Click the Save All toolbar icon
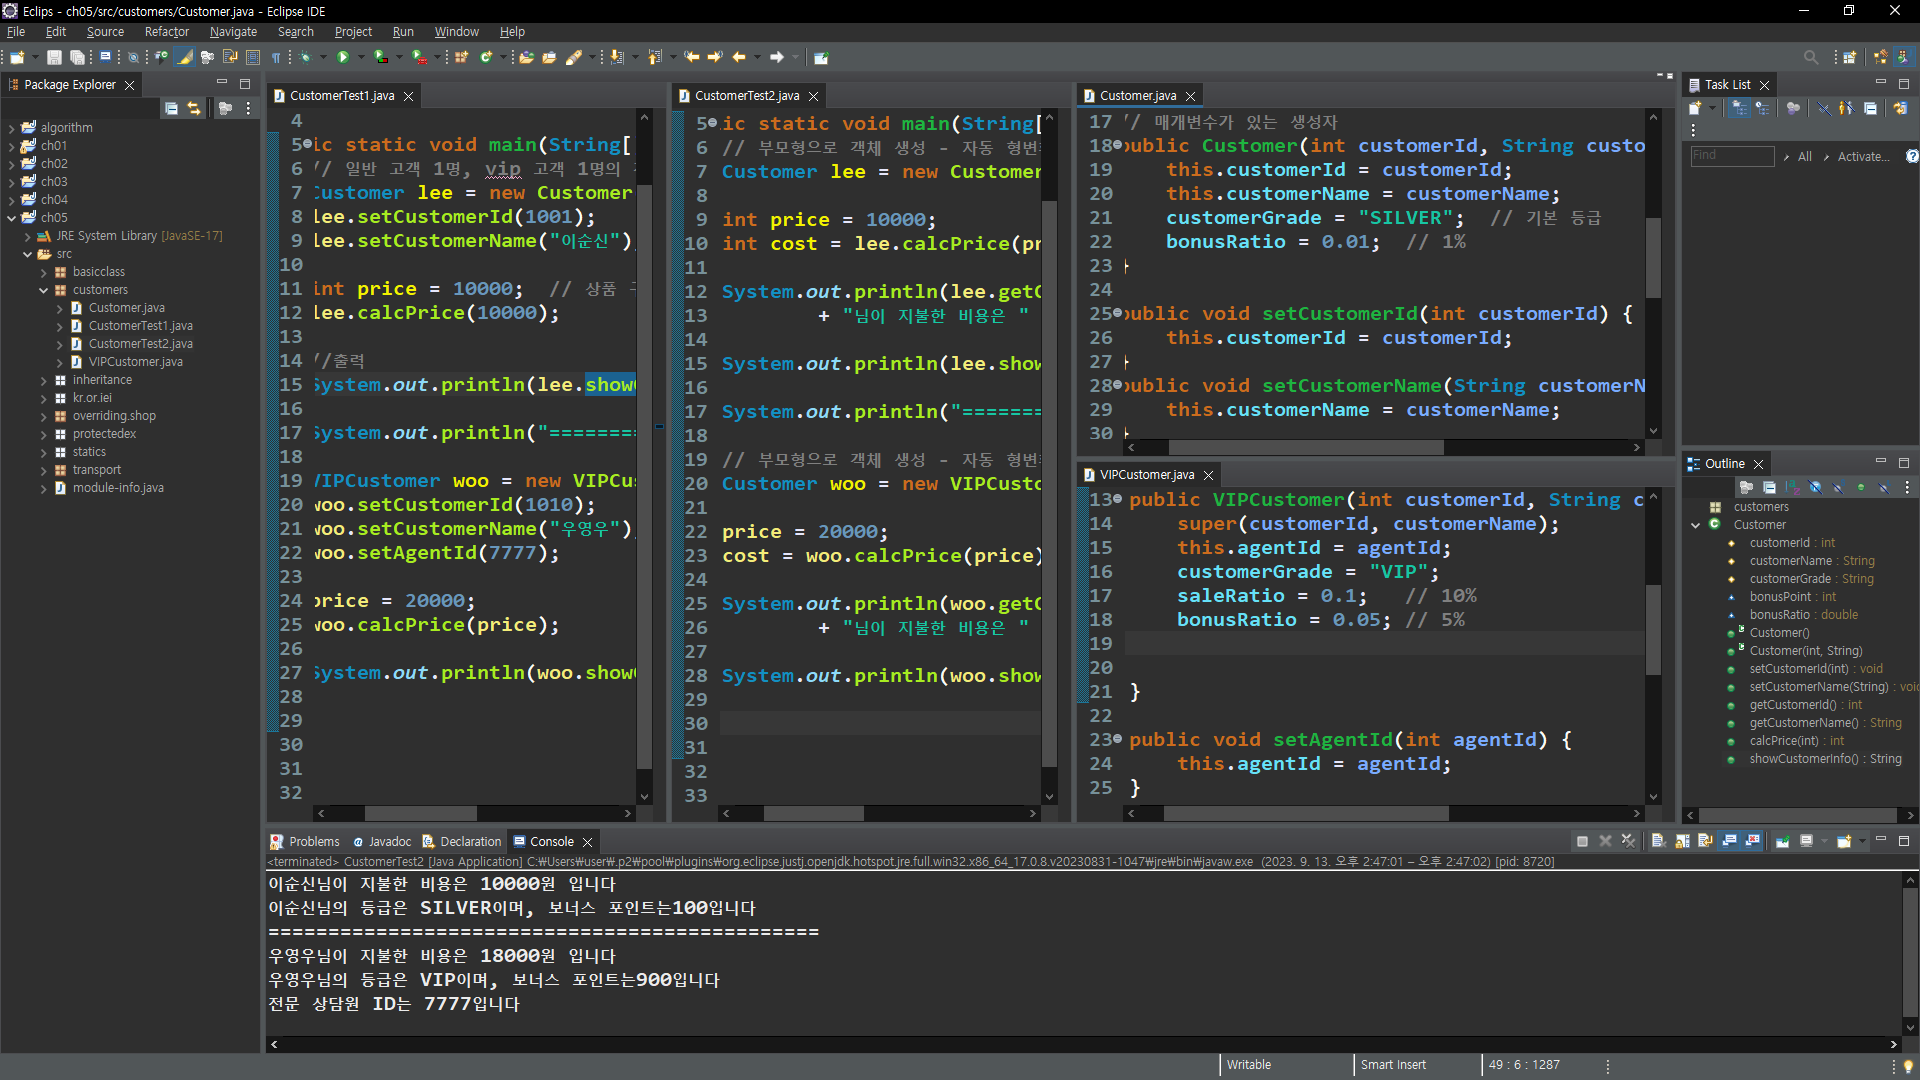This screenshot has width=1920, height=1080. pyautogui.click(x=77, y=57)
